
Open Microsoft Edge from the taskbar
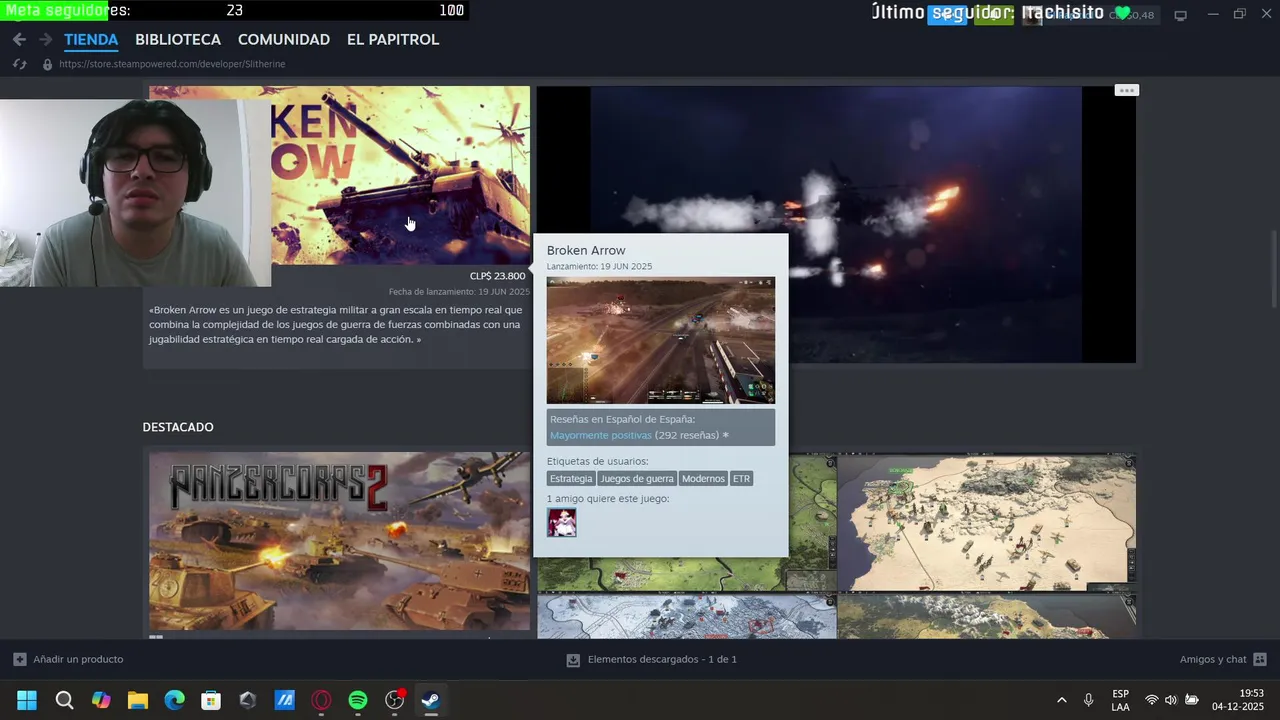point(174,700)
